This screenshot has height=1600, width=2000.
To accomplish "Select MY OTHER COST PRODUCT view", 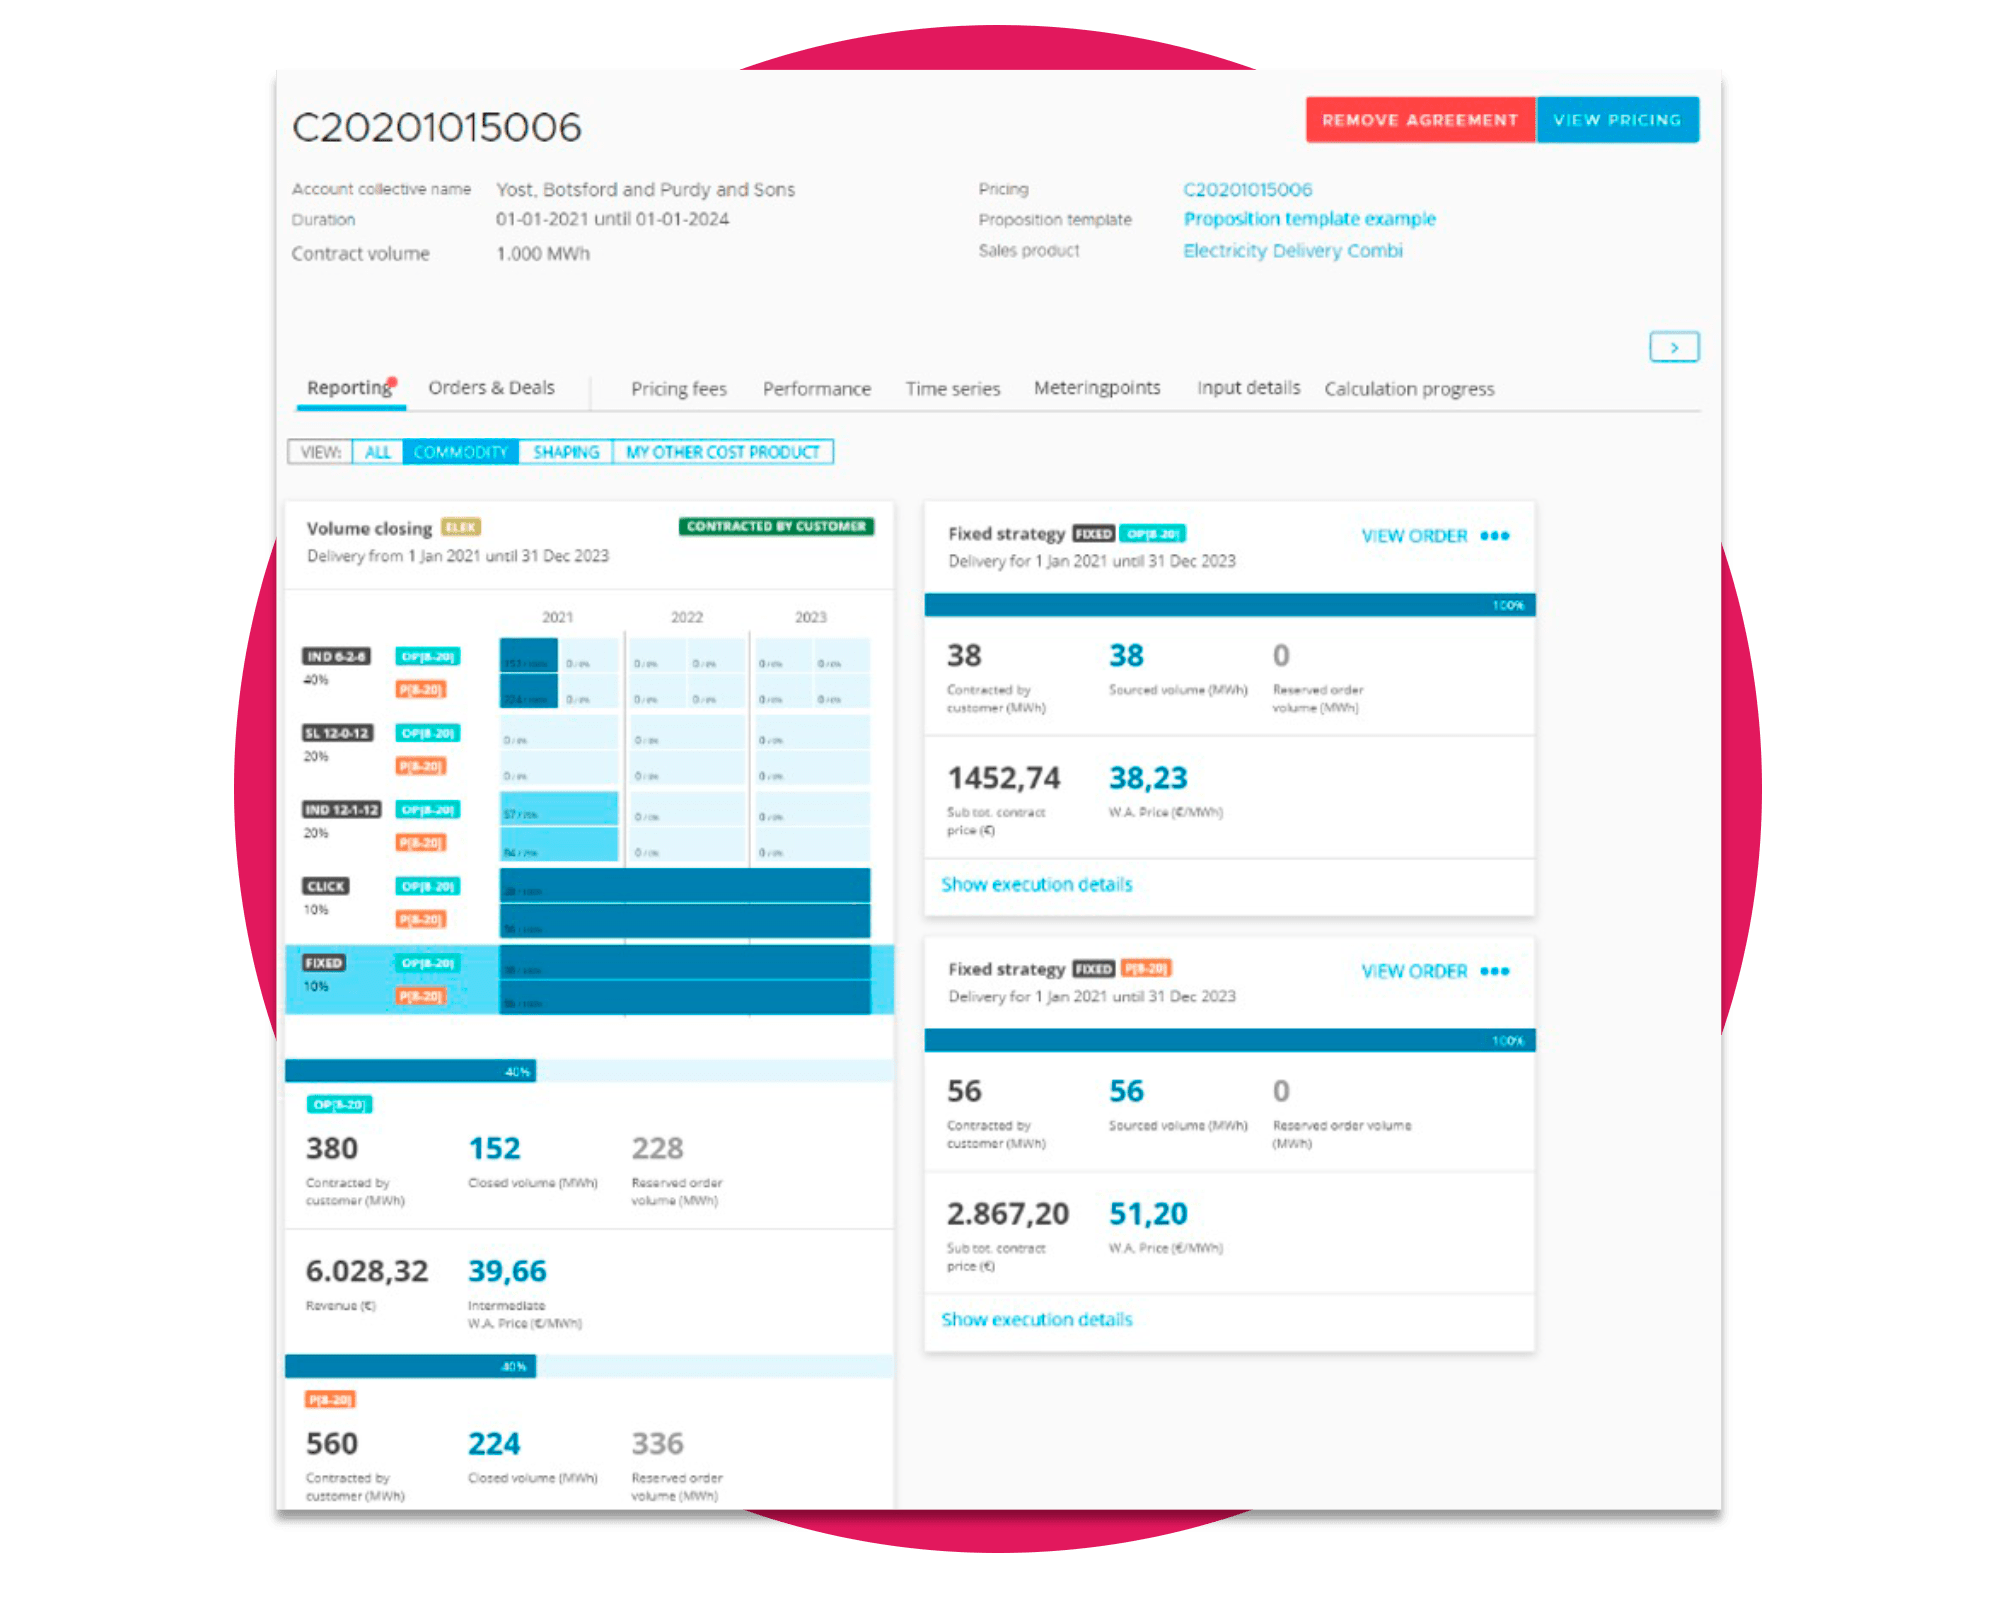I will (723, 452).
